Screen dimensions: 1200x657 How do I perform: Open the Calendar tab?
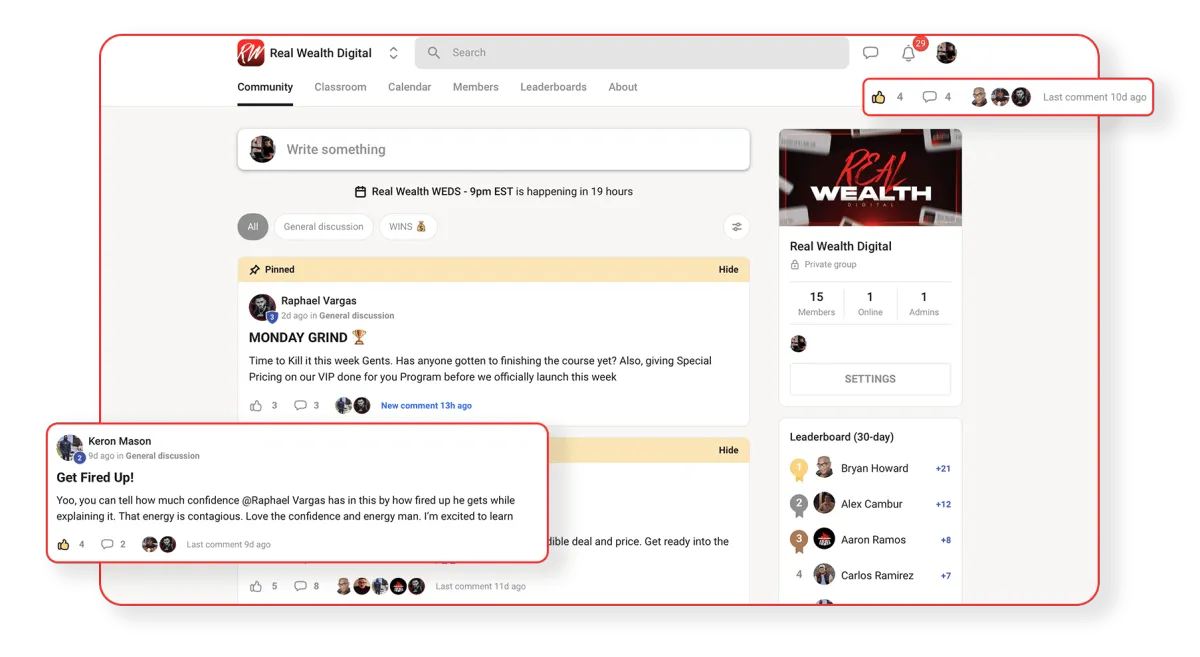[409, 87]
